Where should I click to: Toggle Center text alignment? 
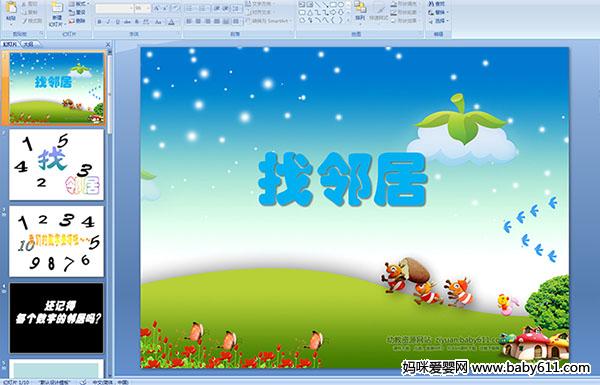(198, 21)
